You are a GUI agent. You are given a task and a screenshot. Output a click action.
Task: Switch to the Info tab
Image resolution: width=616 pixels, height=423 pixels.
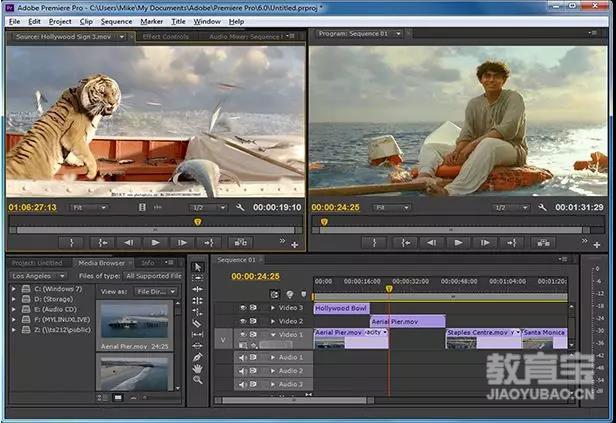(148, 263)
